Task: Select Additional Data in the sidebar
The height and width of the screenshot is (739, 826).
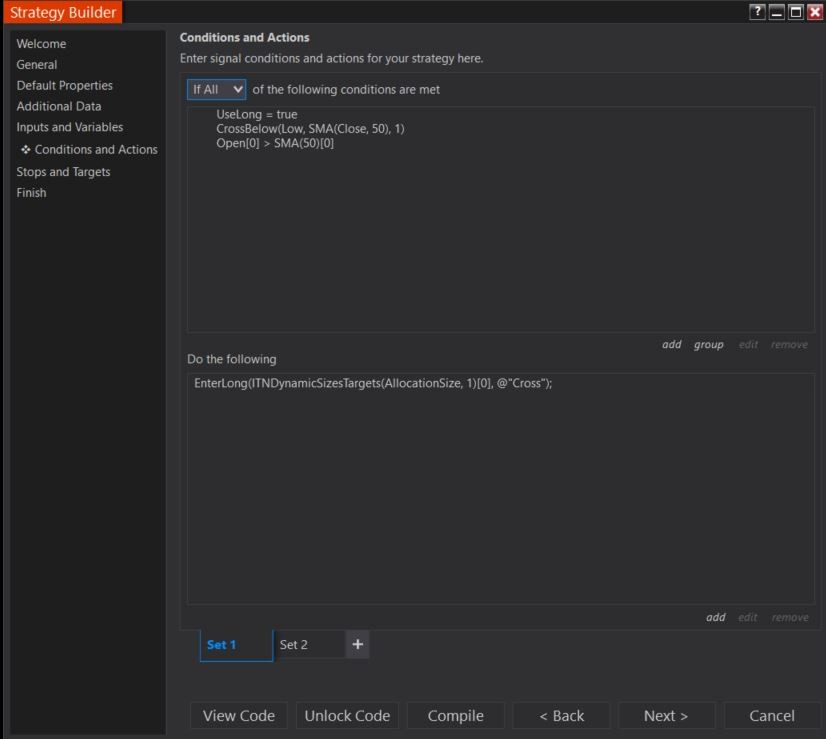Action: (59, 106)
